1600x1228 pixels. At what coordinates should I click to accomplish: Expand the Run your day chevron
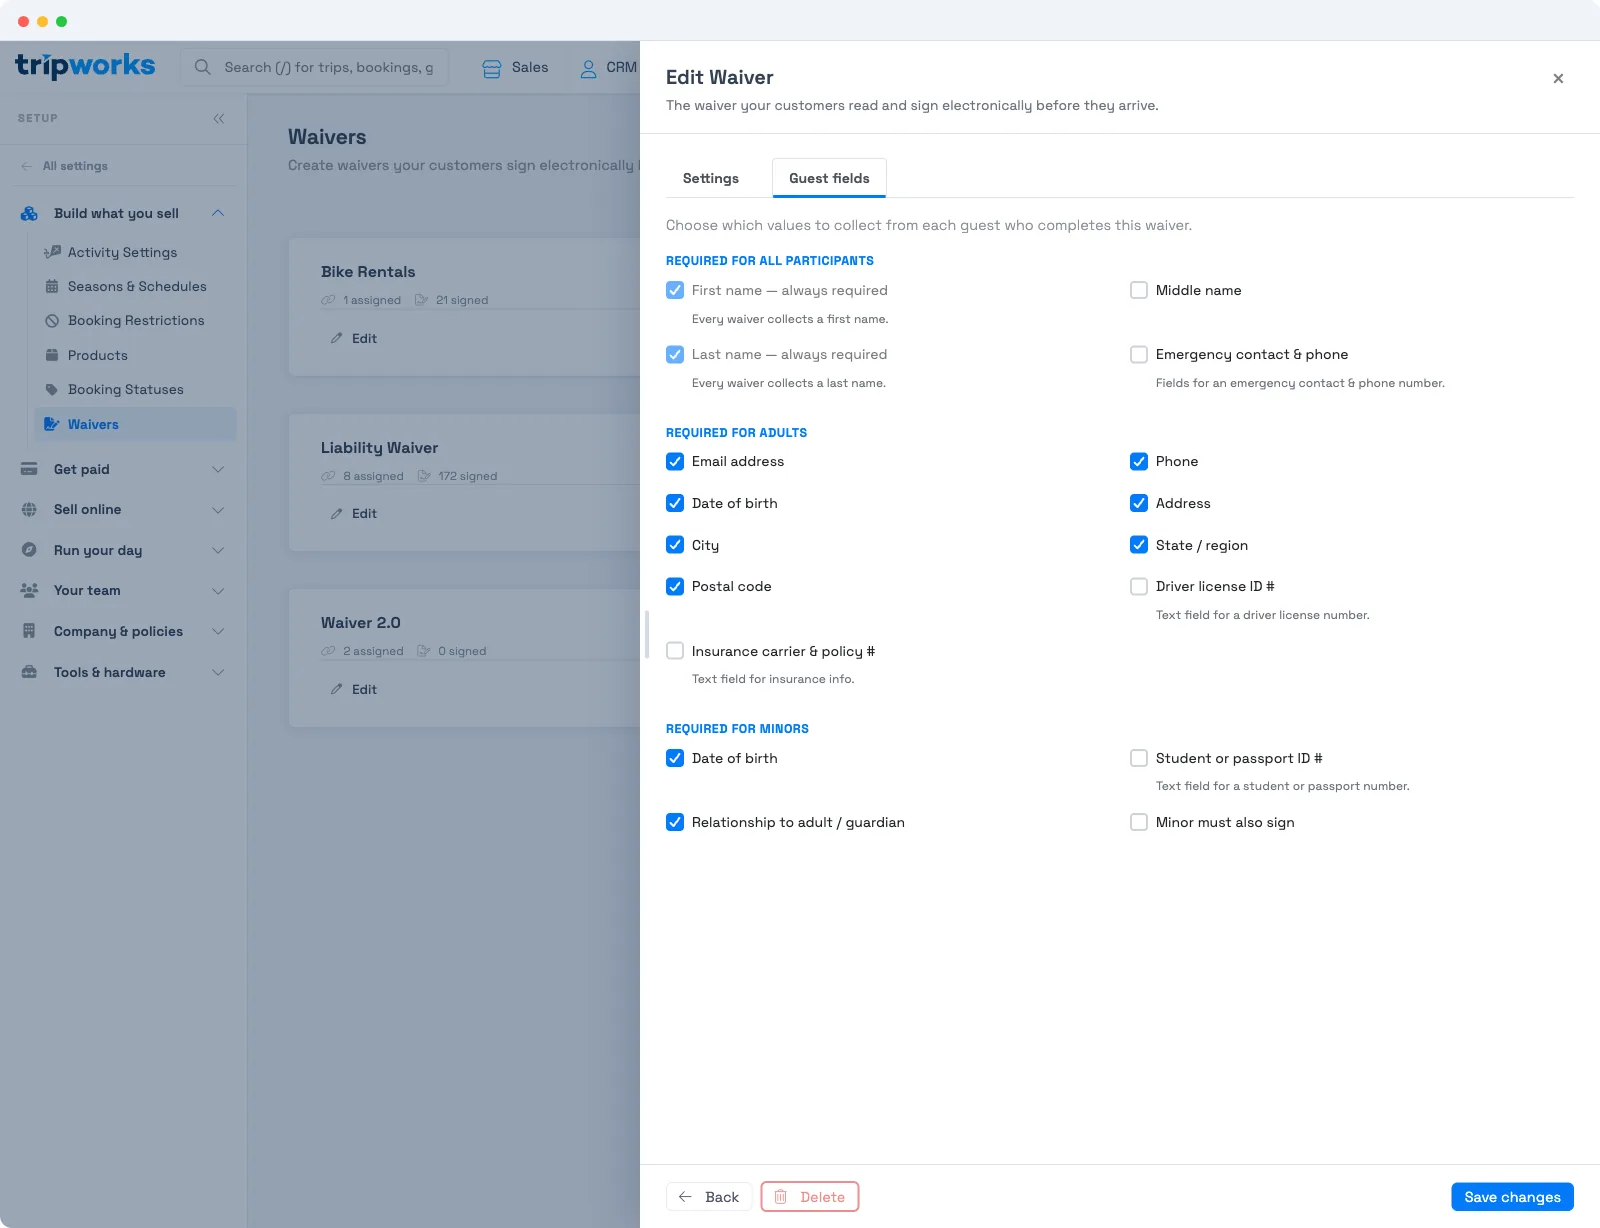[218, 550]
